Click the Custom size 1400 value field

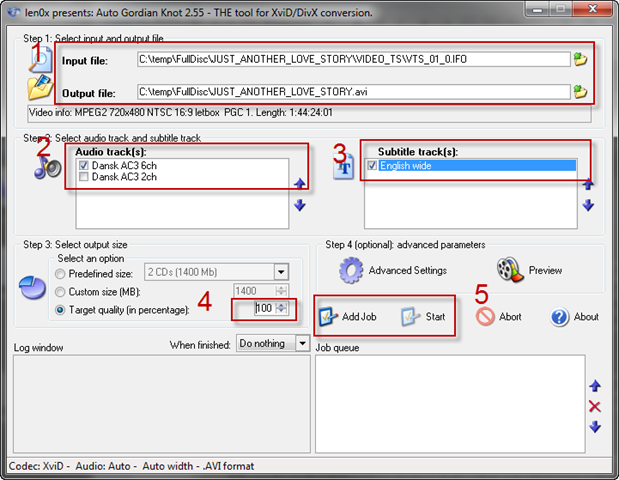click(254, 291)
